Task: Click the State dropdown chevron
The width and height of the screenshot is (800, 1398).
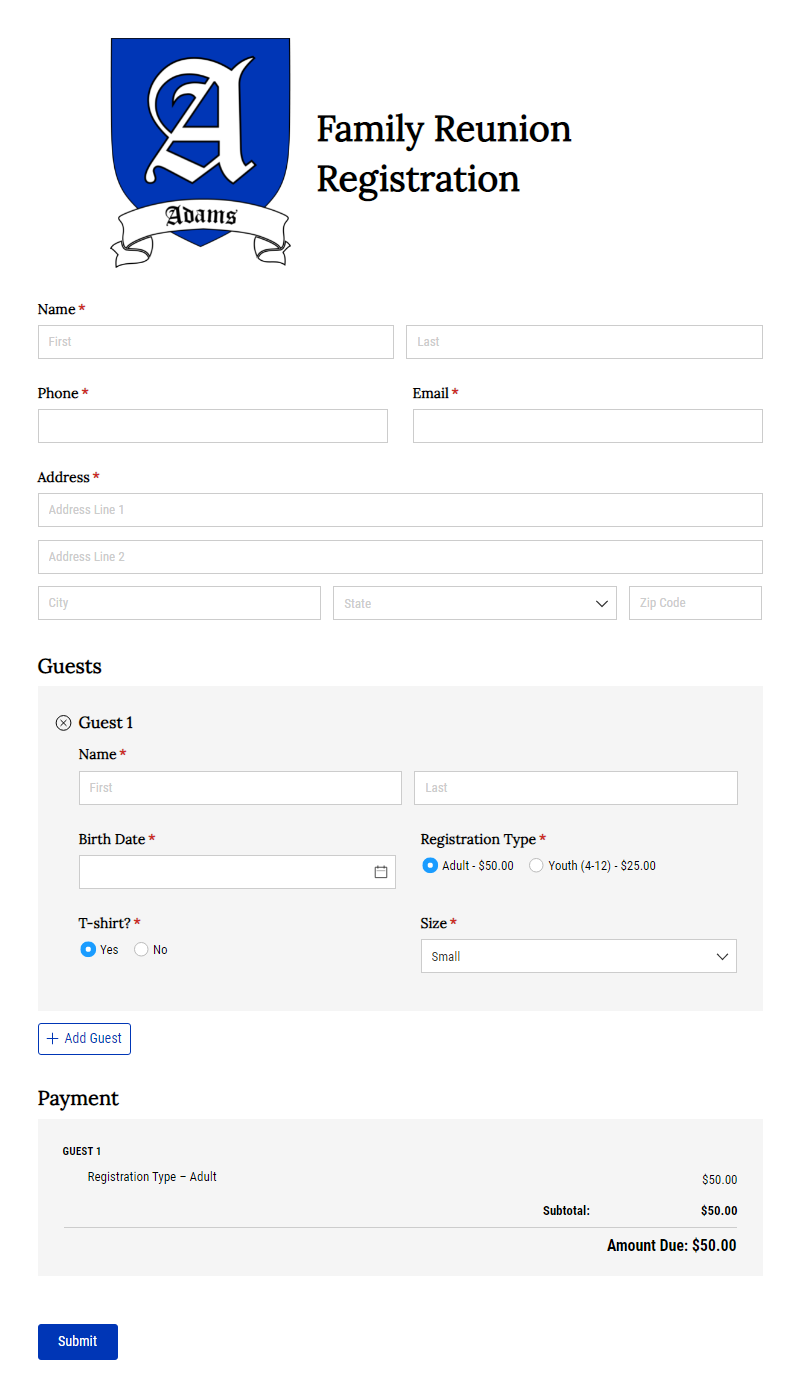Action: (601, 603)
